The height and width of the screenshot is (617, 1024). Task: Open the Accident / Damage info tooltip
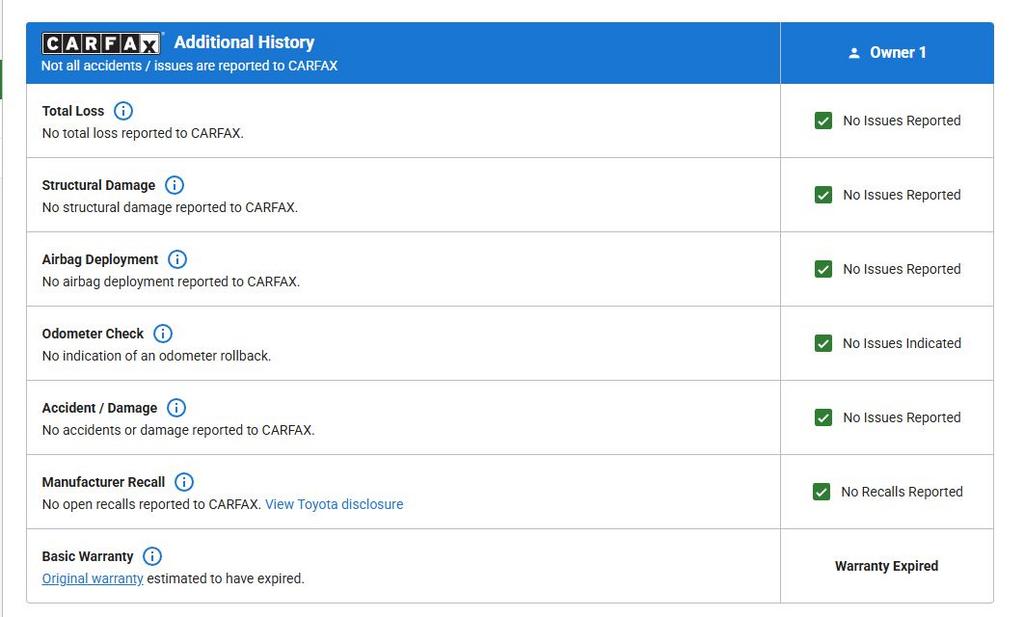(176, 408)
